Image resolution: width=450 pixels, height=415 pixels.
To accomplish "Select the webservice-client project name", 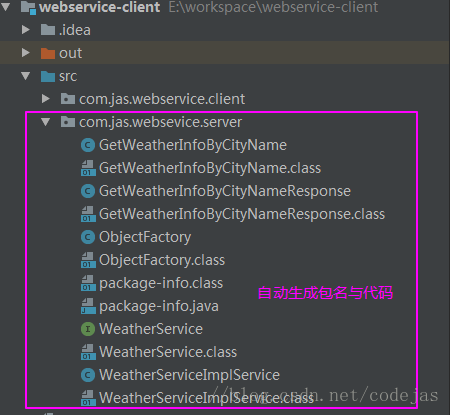I will [99, 7].
